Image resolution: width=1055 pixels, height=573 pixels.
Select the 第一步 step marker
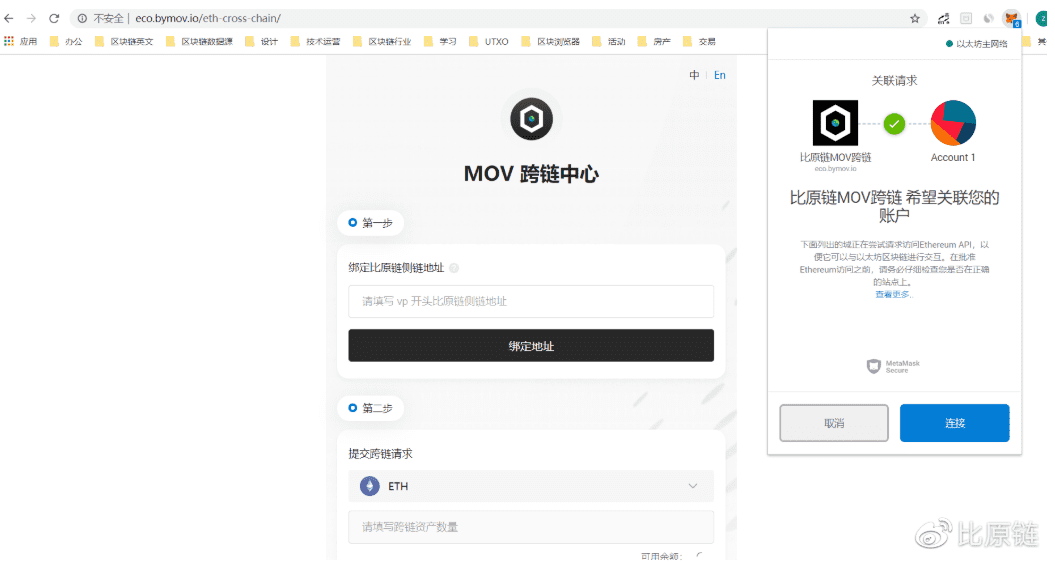371,223
